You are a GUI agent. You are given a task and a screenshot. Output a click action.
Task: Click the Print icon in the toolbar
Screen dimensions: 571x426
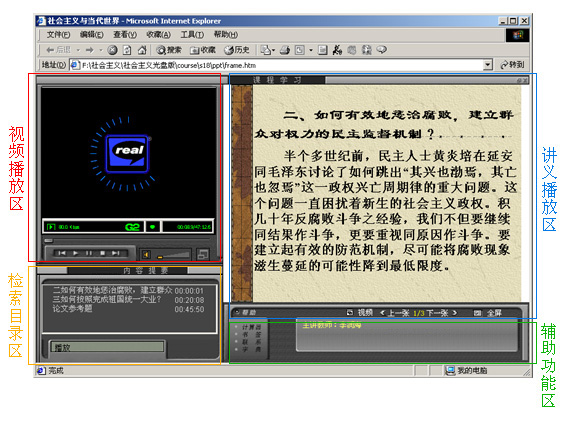click(285, 50)
